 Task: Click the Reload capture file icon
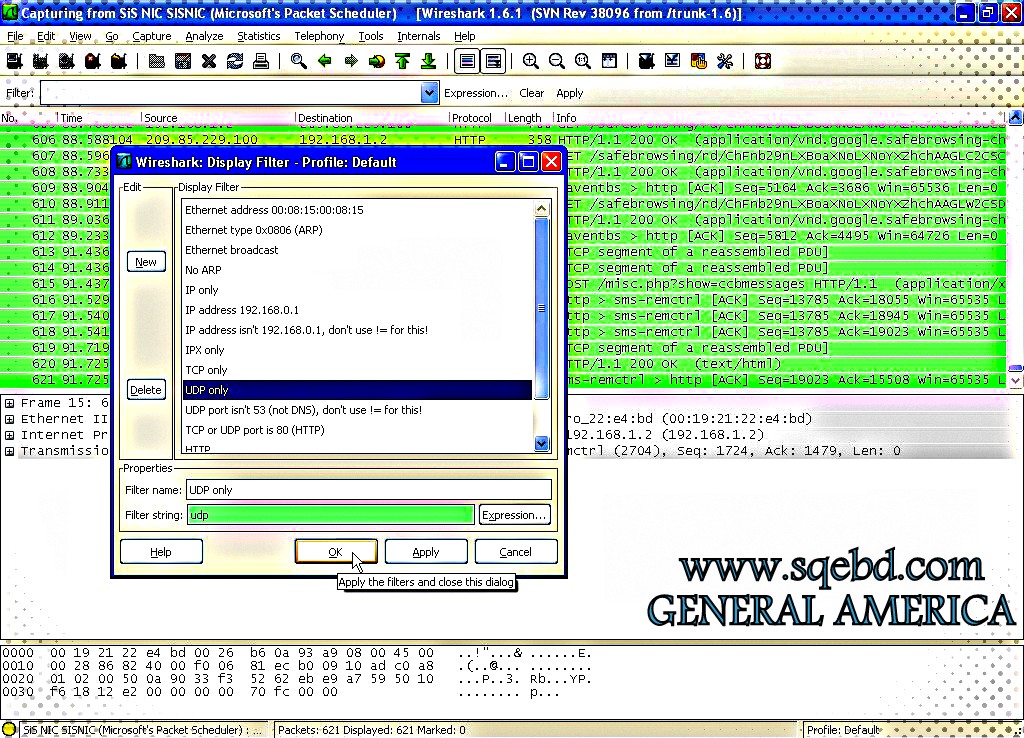pos(235,62)
